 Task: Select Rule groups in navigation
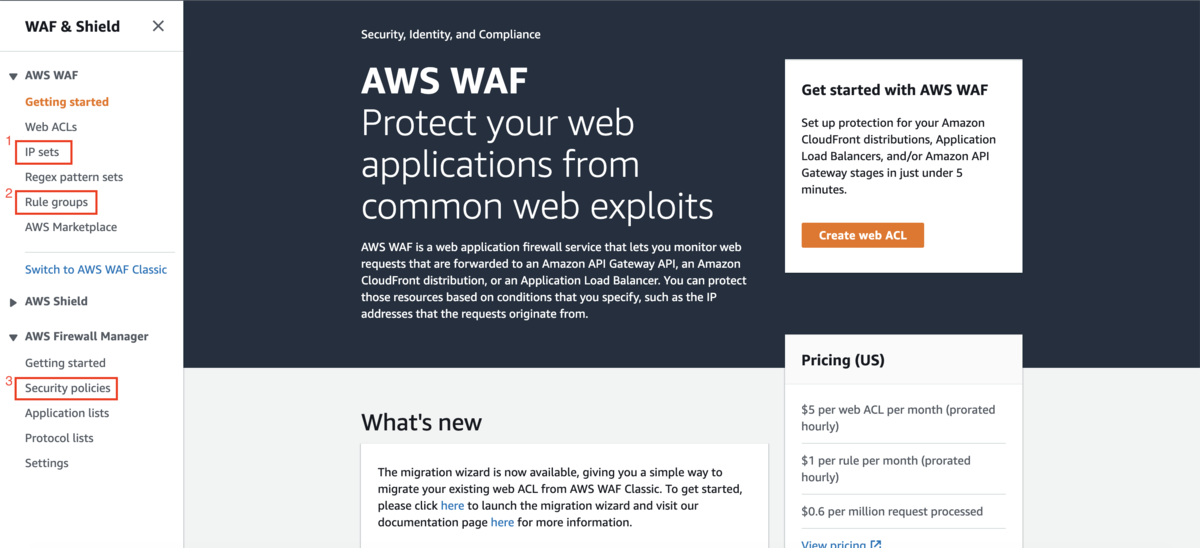tap(57, 202)
